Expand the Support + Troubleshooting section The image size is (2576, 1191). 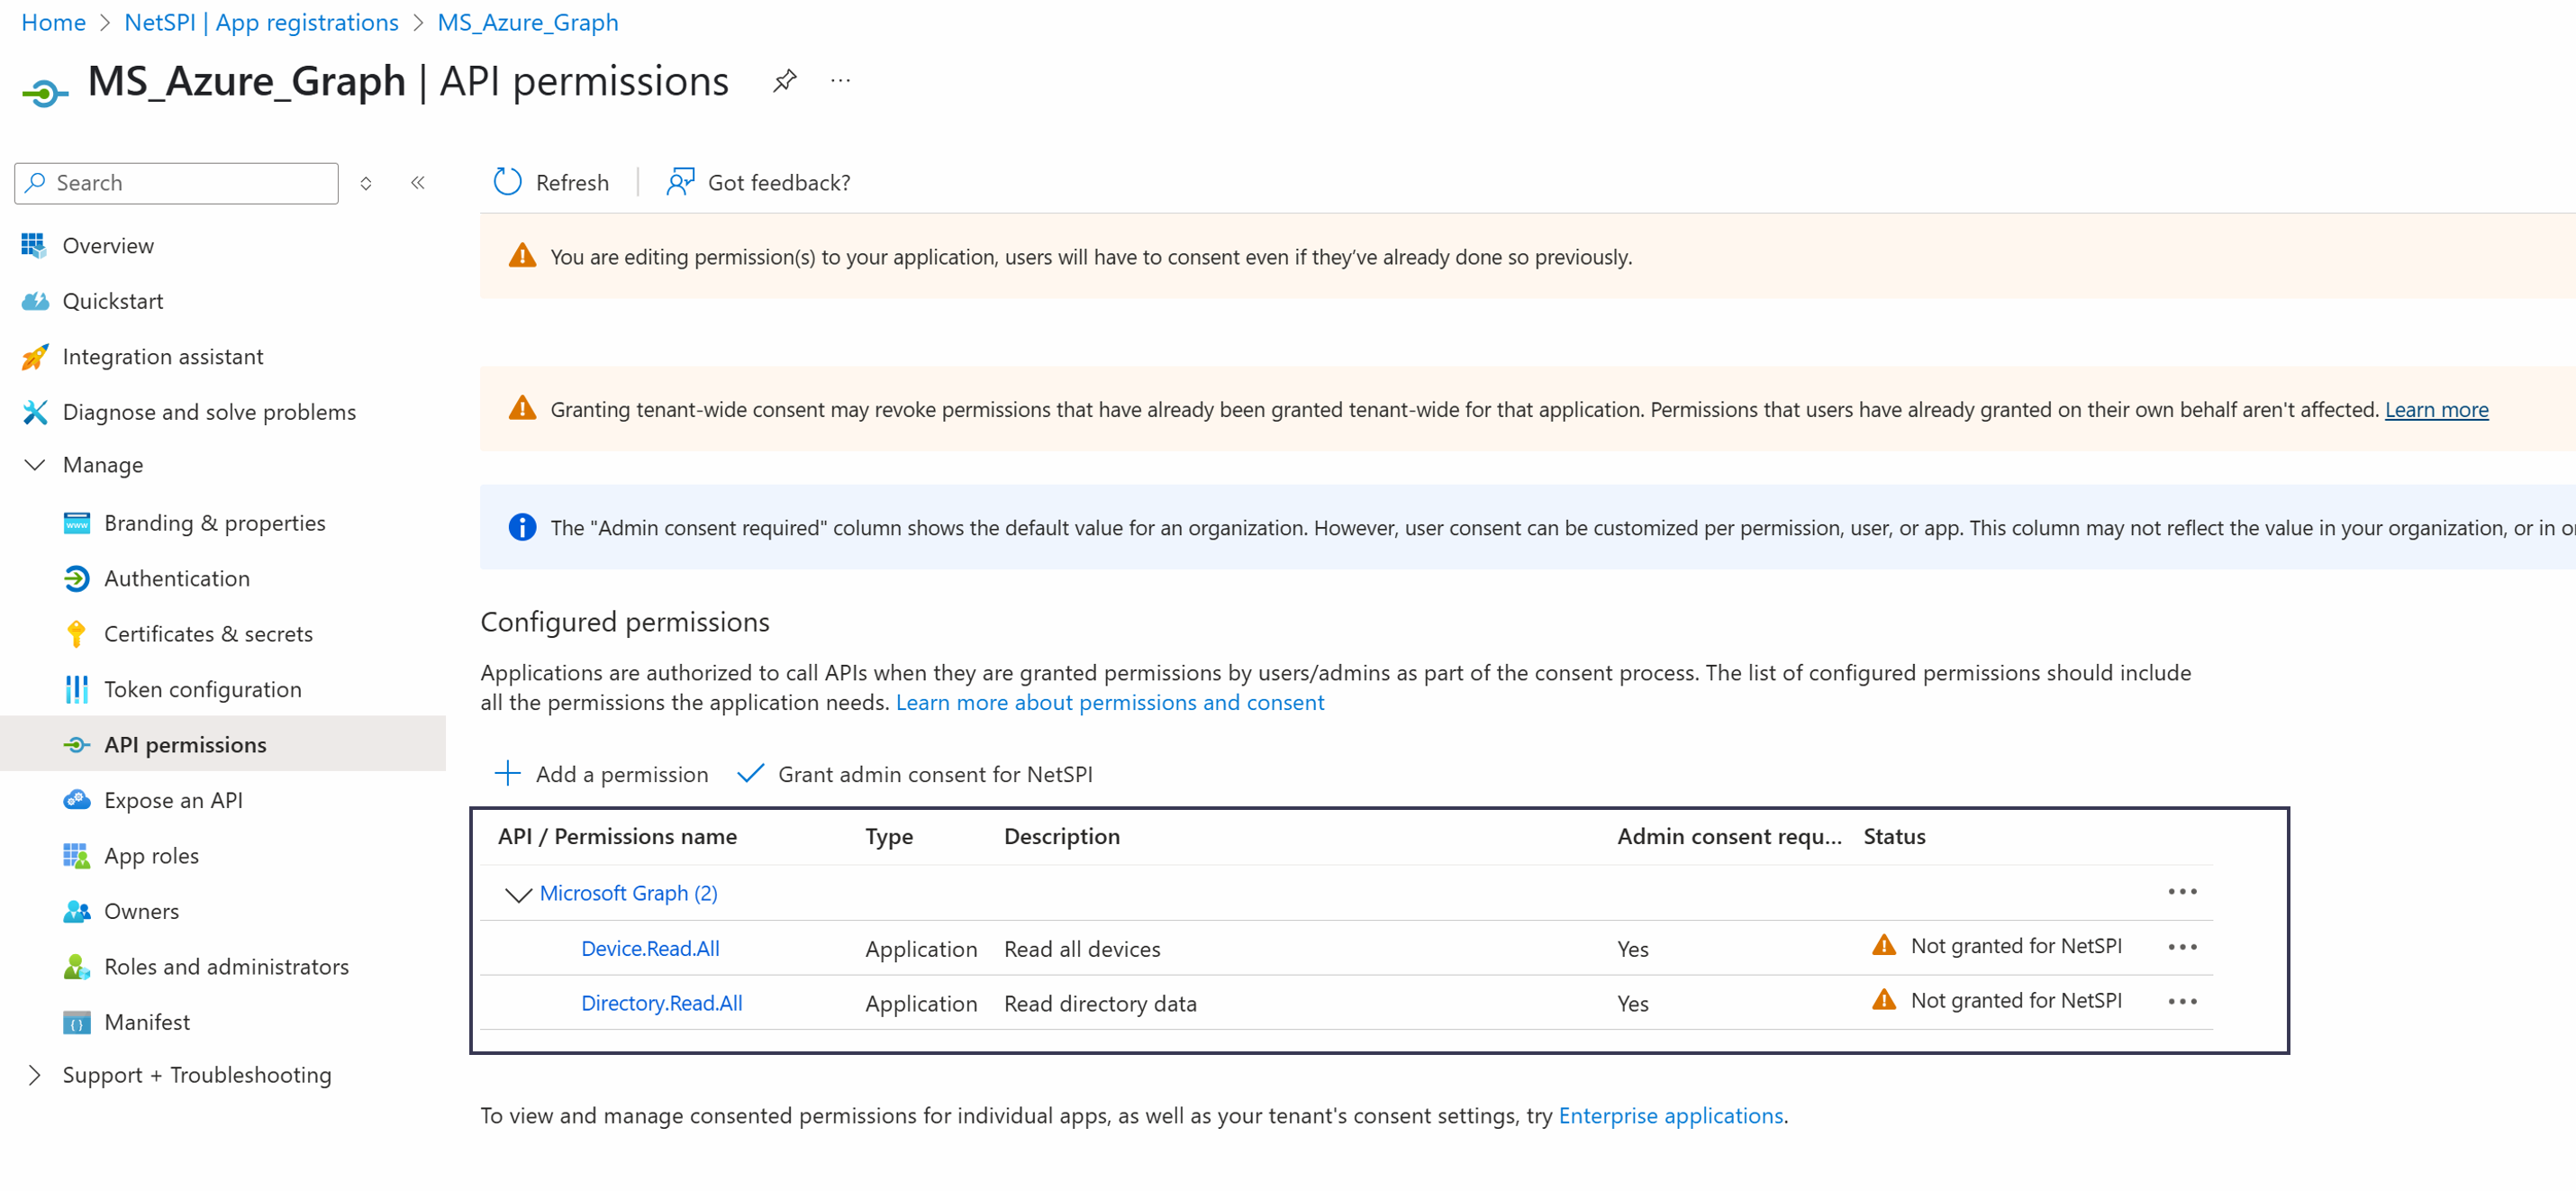(34, 1075)
